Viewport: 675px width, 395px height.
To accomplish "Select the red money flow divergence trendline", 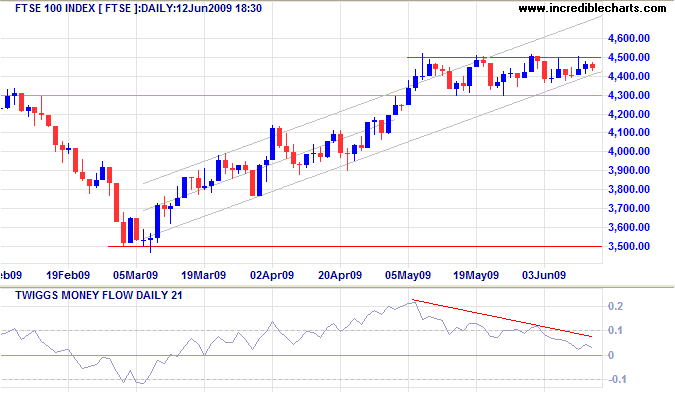I will click(x=502, y=318).
